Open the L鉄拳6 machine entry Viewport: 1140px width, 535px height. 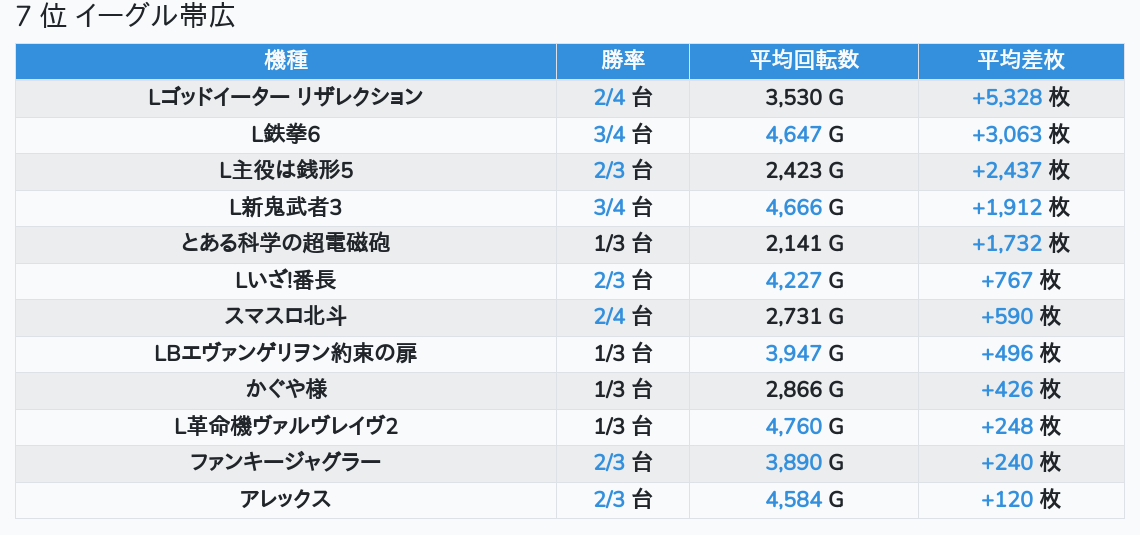(286, 134)
